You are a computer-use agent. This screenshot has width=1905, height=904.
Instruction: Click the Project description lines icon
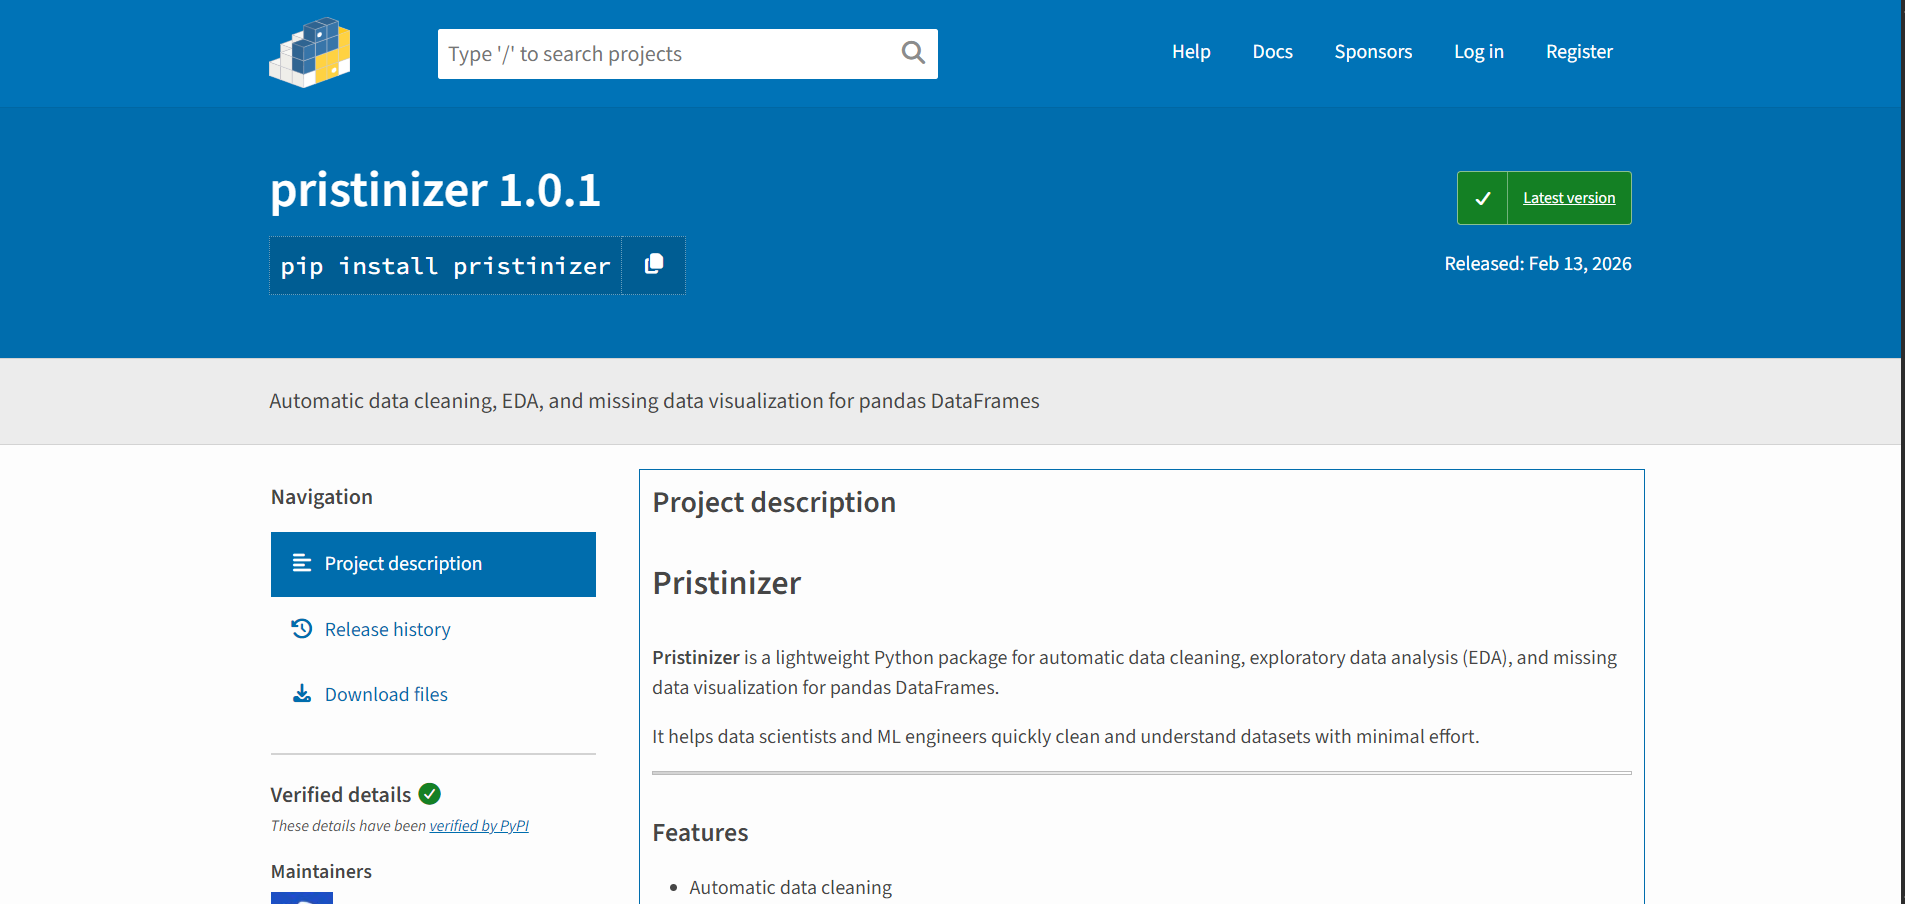pyautogui.click(x=302, y=563)
